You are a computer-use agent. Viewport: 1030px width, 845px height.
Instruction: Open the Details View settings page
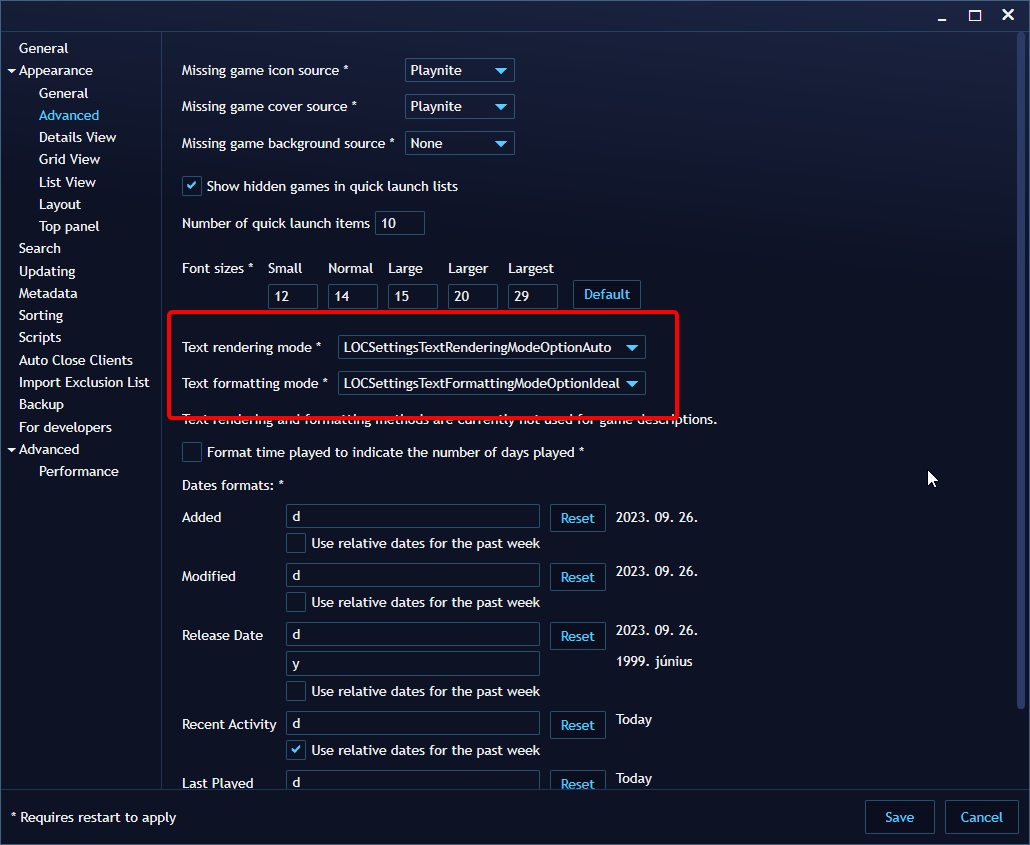77,136
